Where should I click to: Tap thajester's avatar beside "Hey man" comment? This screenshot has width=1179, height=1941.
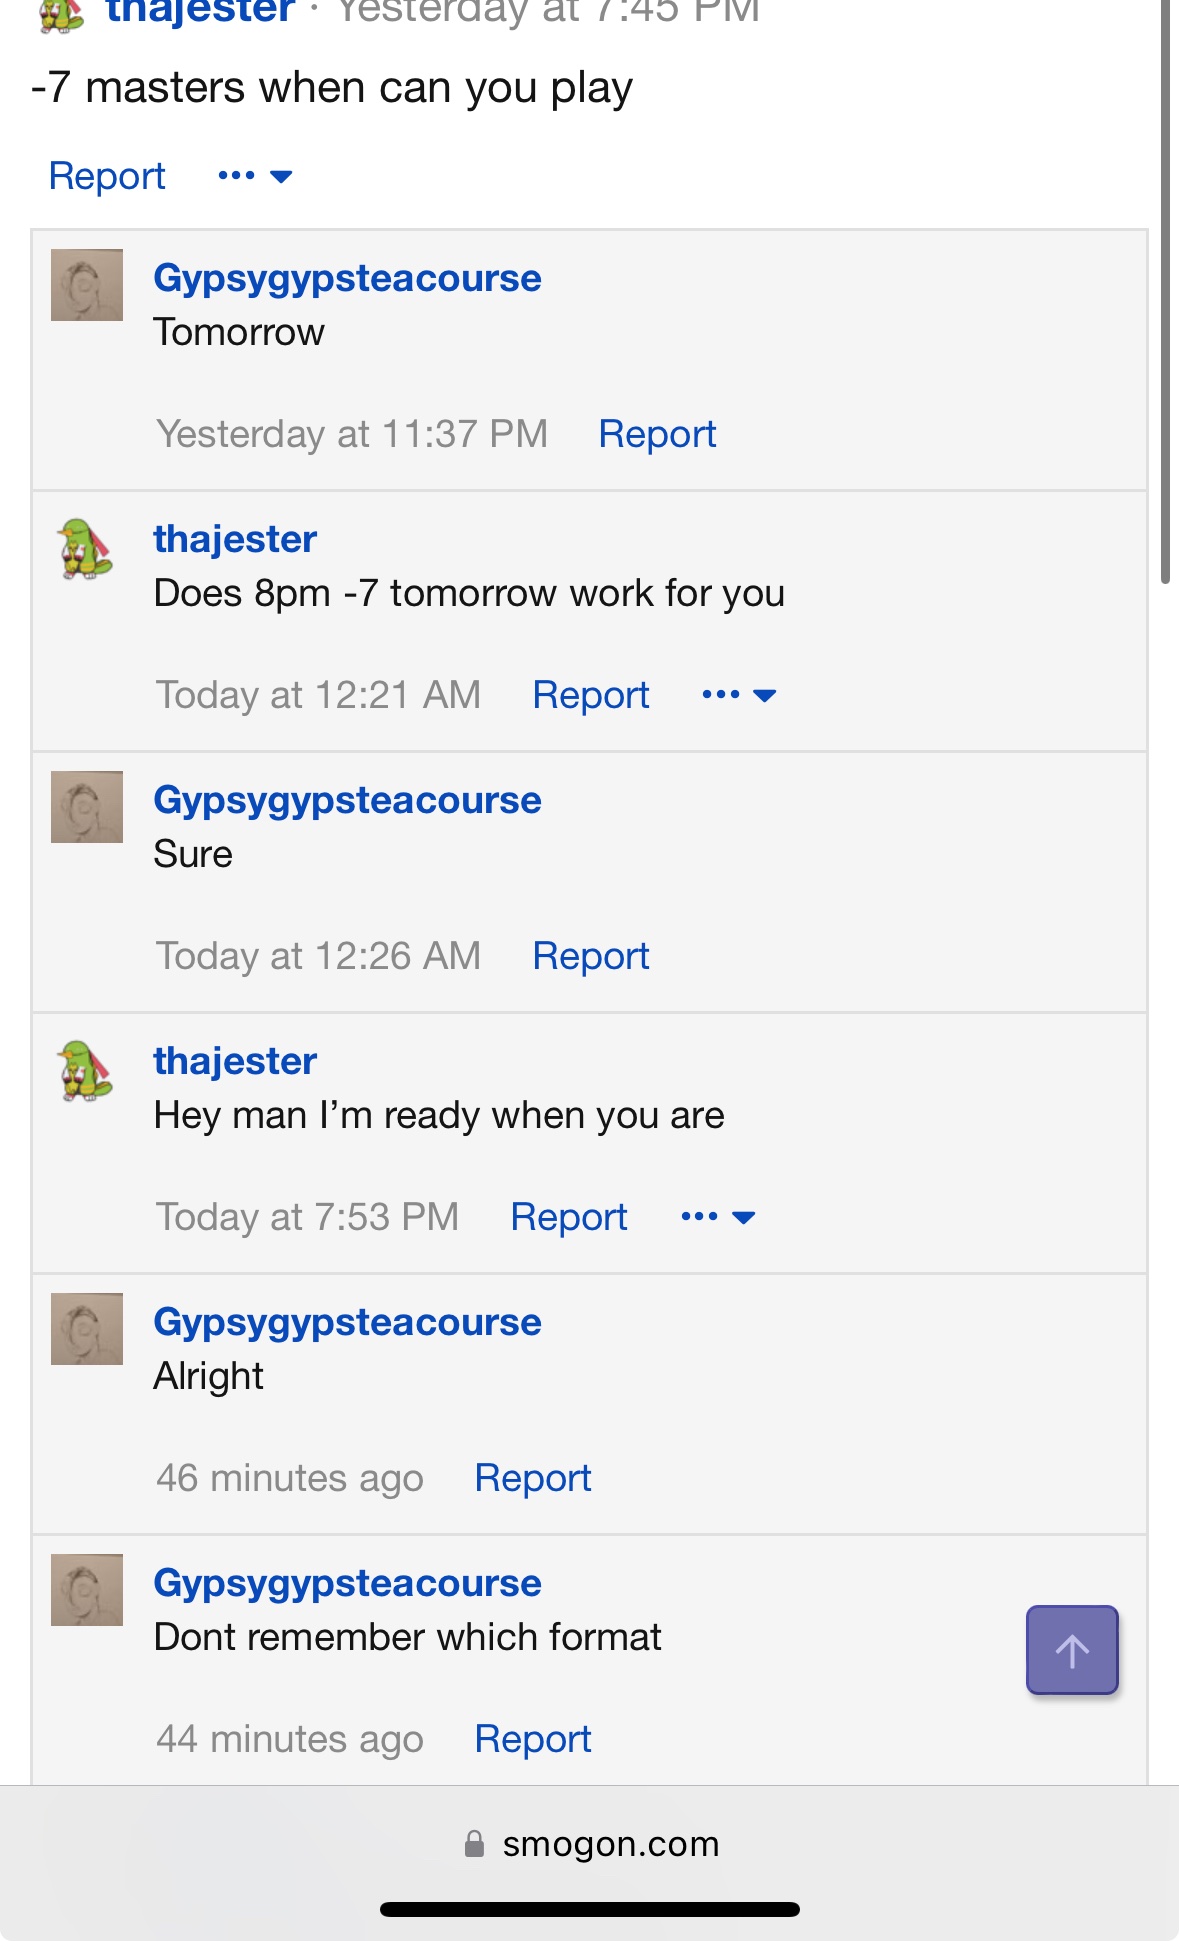pyautogui.click(x=86, y=1070)
